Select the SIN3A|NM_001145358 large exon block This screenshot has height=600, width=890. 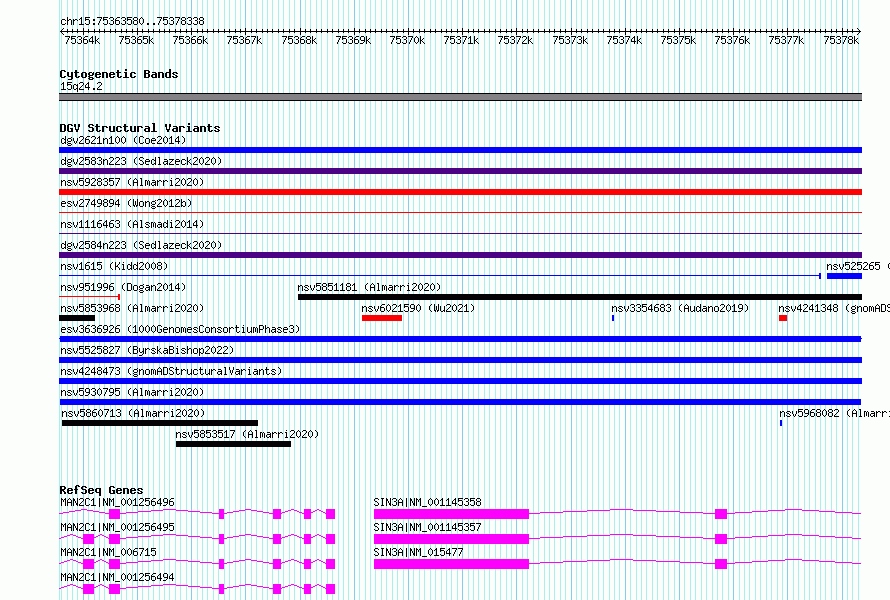(x=451, y=514)
